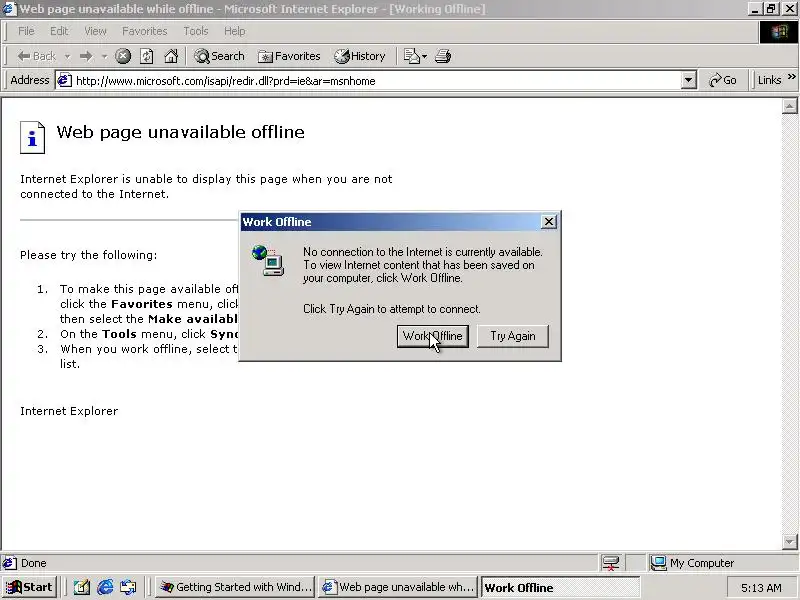Click the Show Desktop quick launch icon
The height and width of the screenshot is (600, 800).
(82, 588)
